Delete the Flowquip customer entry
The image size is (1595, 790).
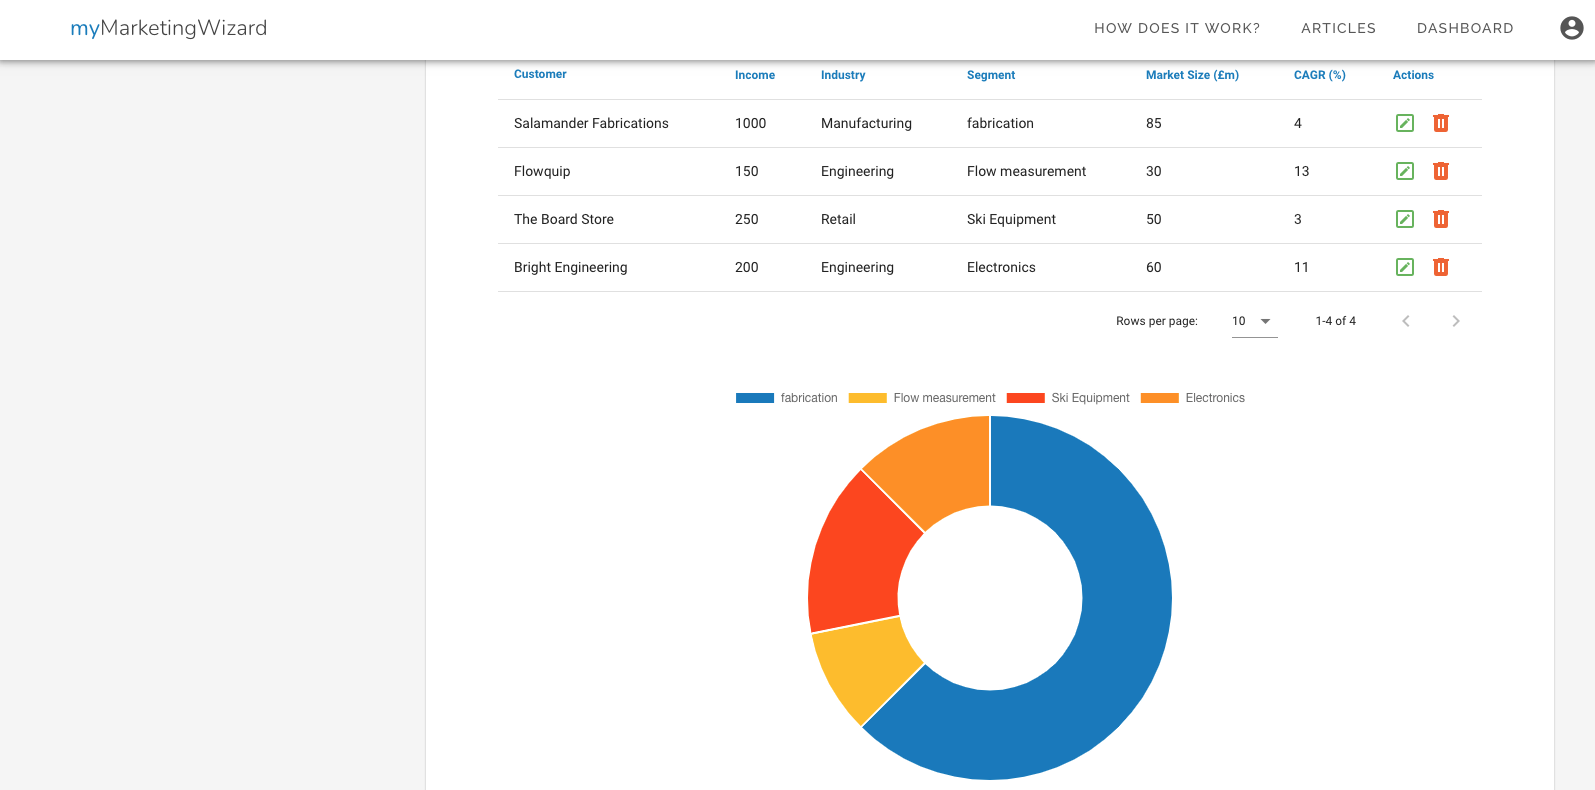coord(1441,171)
